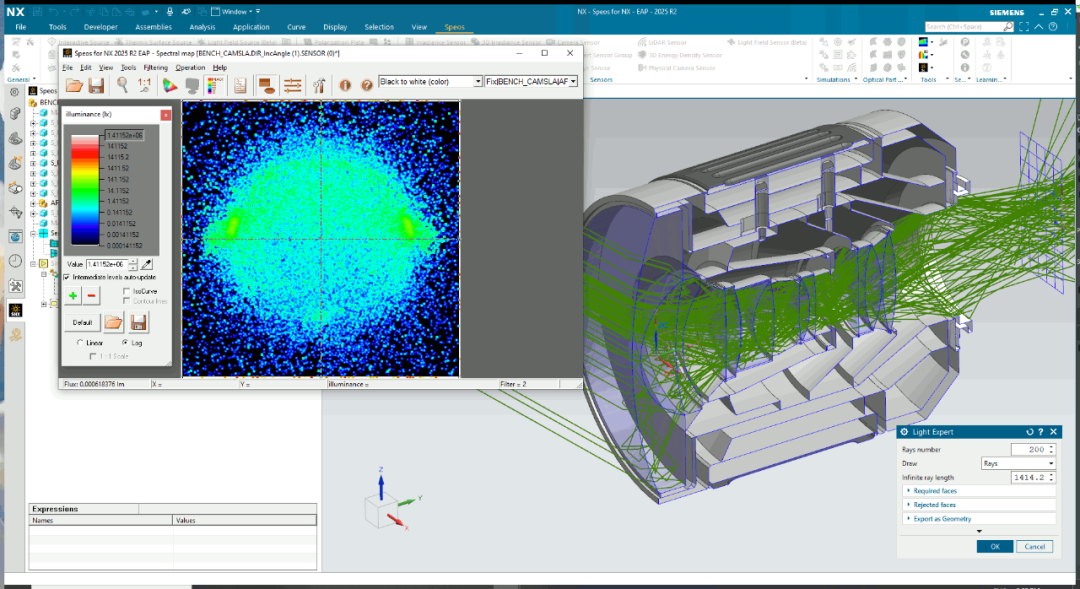
Task: Click the surface shapes icon in Spectral map
Action: (267, 85)
